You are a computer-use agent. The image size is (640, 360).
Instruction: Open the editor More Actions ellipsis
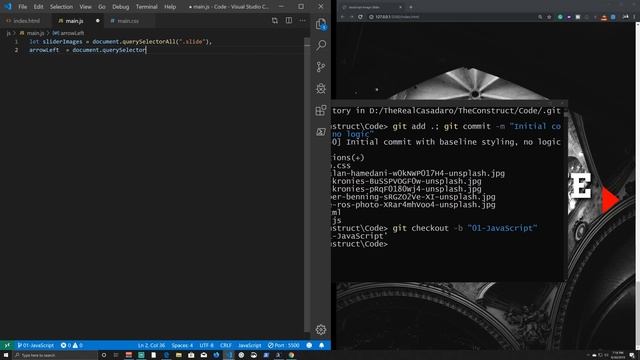tap(302, 20)
